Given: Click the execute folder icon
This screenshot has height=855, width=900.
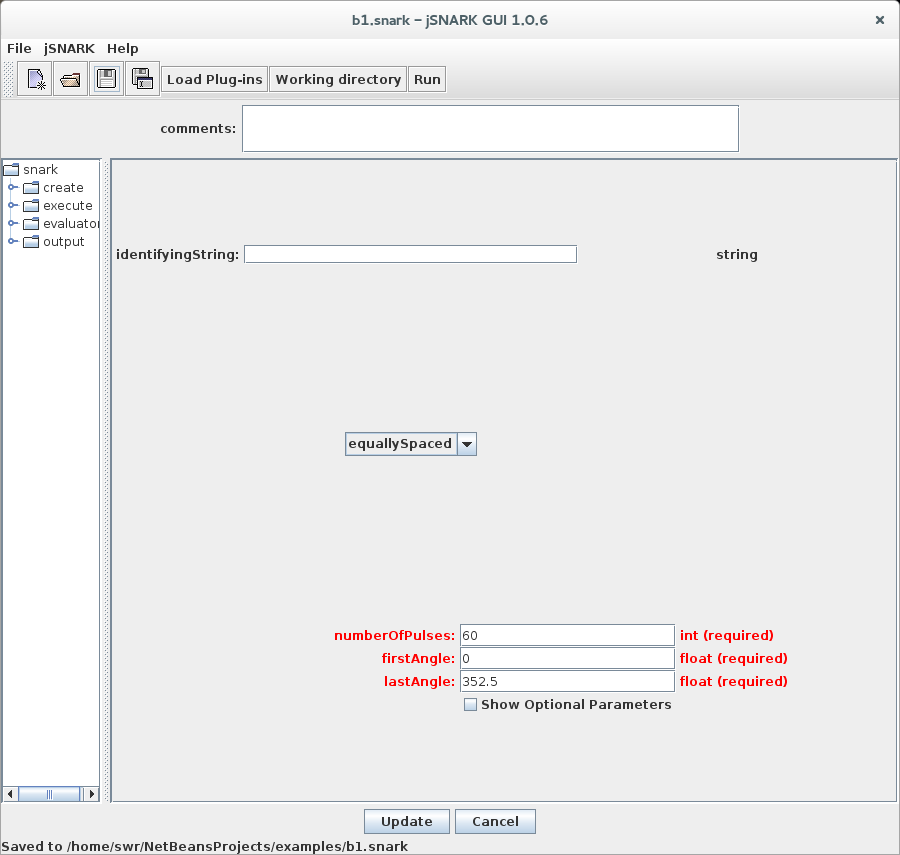Looking at the screenshot, I should coord(31,205).
